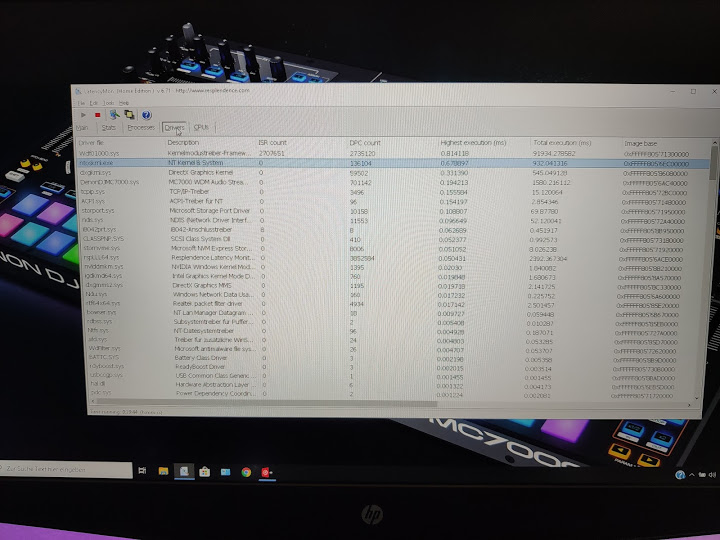The height and width of the screenshot is (540, 720).
Task: Click ISR count value 2707651
Action: (x=271, y=153)
